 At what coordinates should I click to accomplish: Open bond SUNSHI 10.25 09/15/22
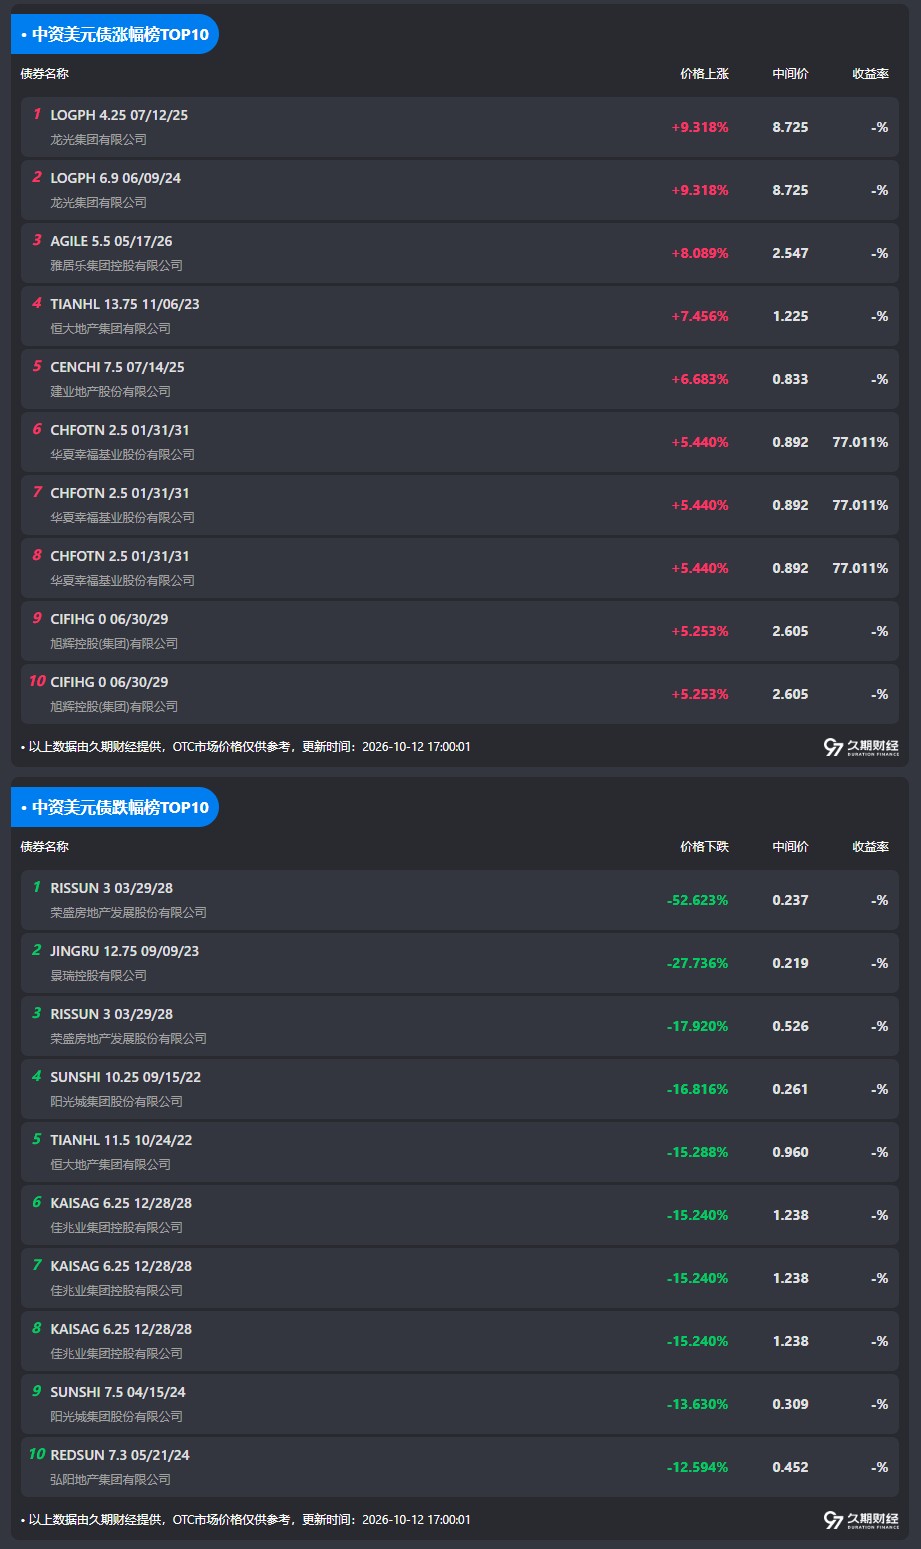pyautogui.click(x=126, y=1077)
